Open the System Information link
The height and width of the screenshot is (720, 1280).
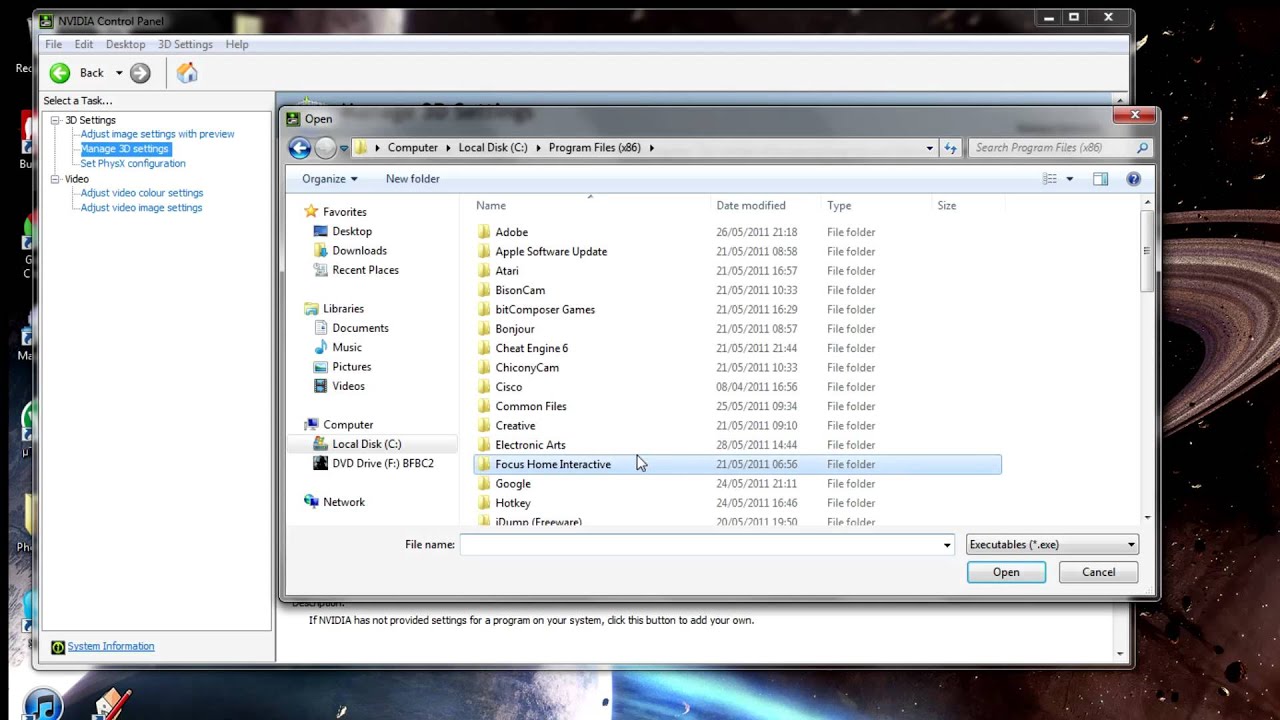pyautogui.click(x=111, y=647)
